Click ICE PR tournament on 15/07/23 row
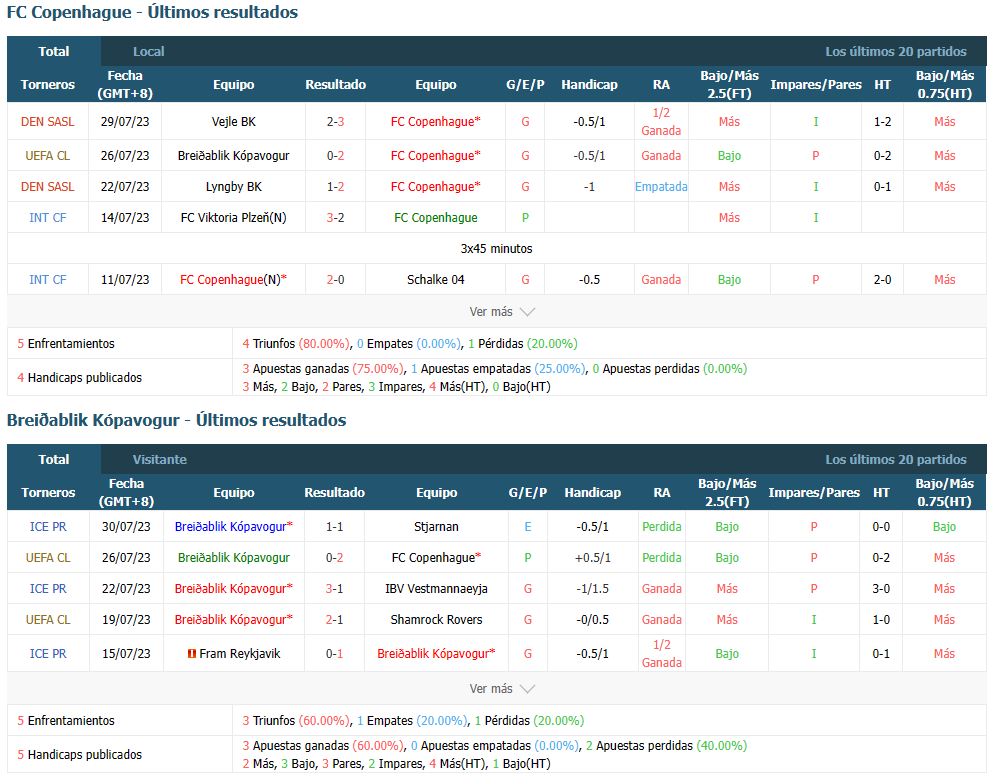 coord(48,653)
